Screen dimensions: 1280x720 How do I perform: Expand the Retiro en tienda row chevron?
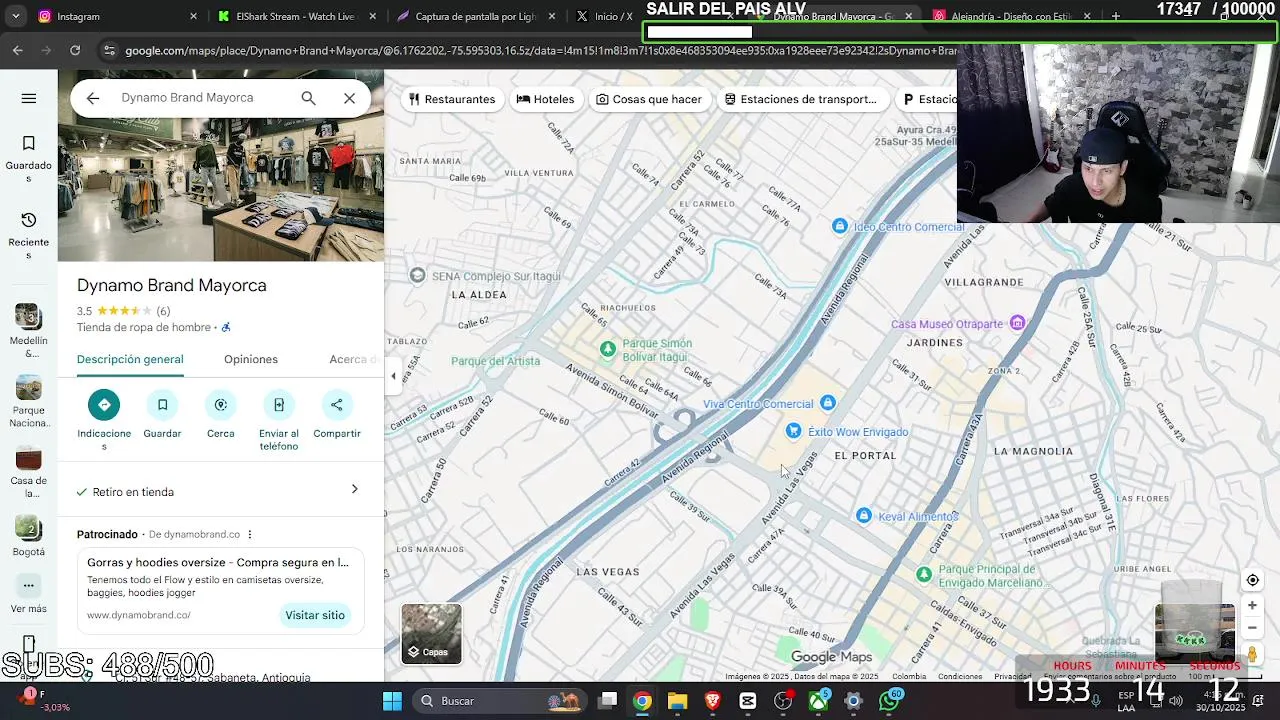click(x=354, y=490)
